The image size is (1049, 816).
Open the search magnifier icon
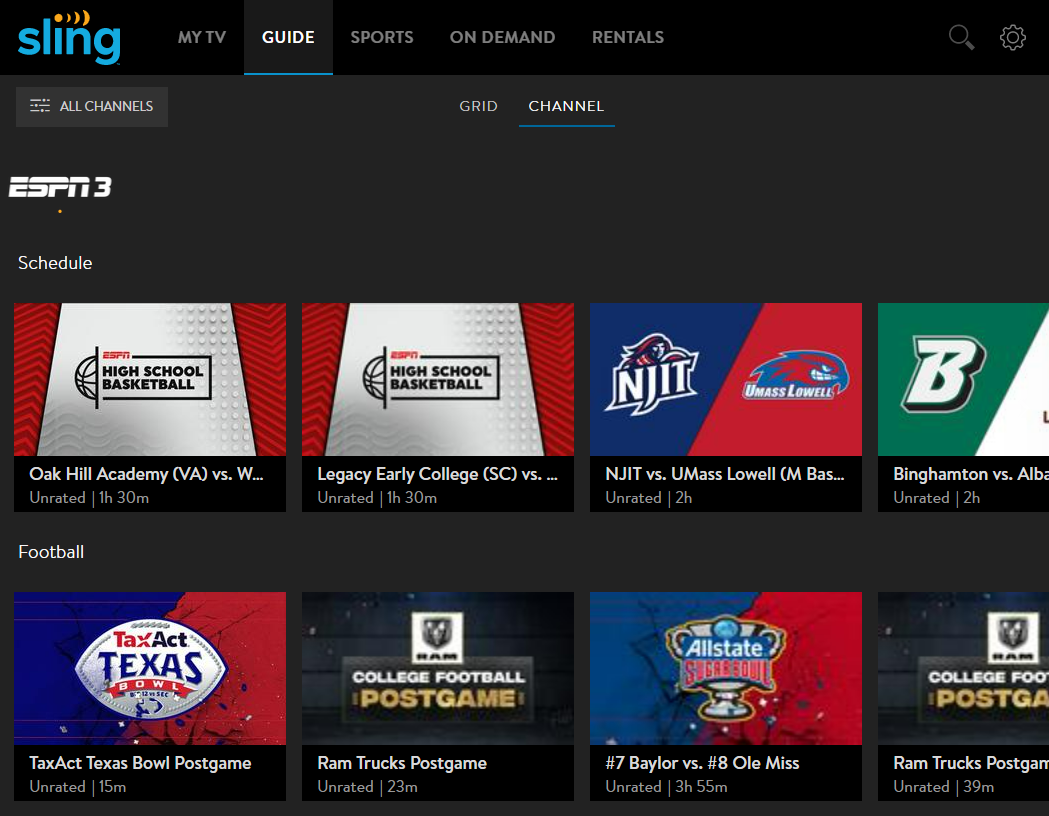[961, 38]
